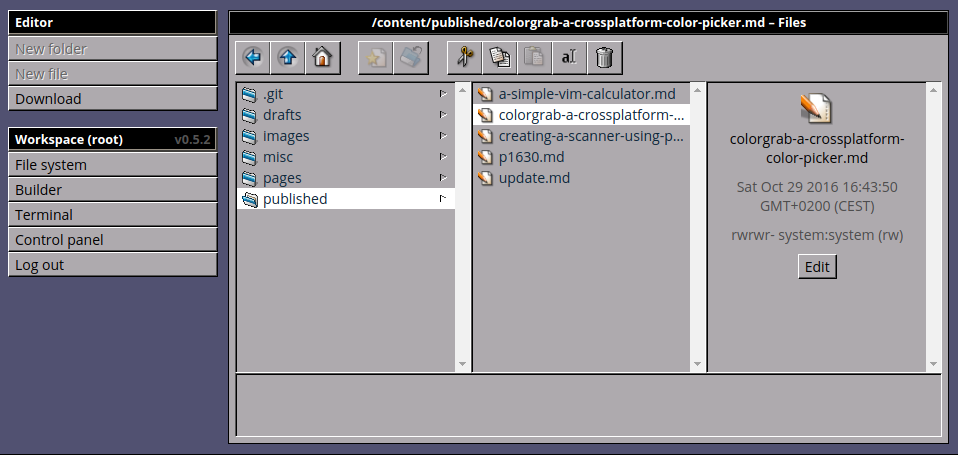
Task: Cut the selected file with scissors icon
Action: click(465, 58)
